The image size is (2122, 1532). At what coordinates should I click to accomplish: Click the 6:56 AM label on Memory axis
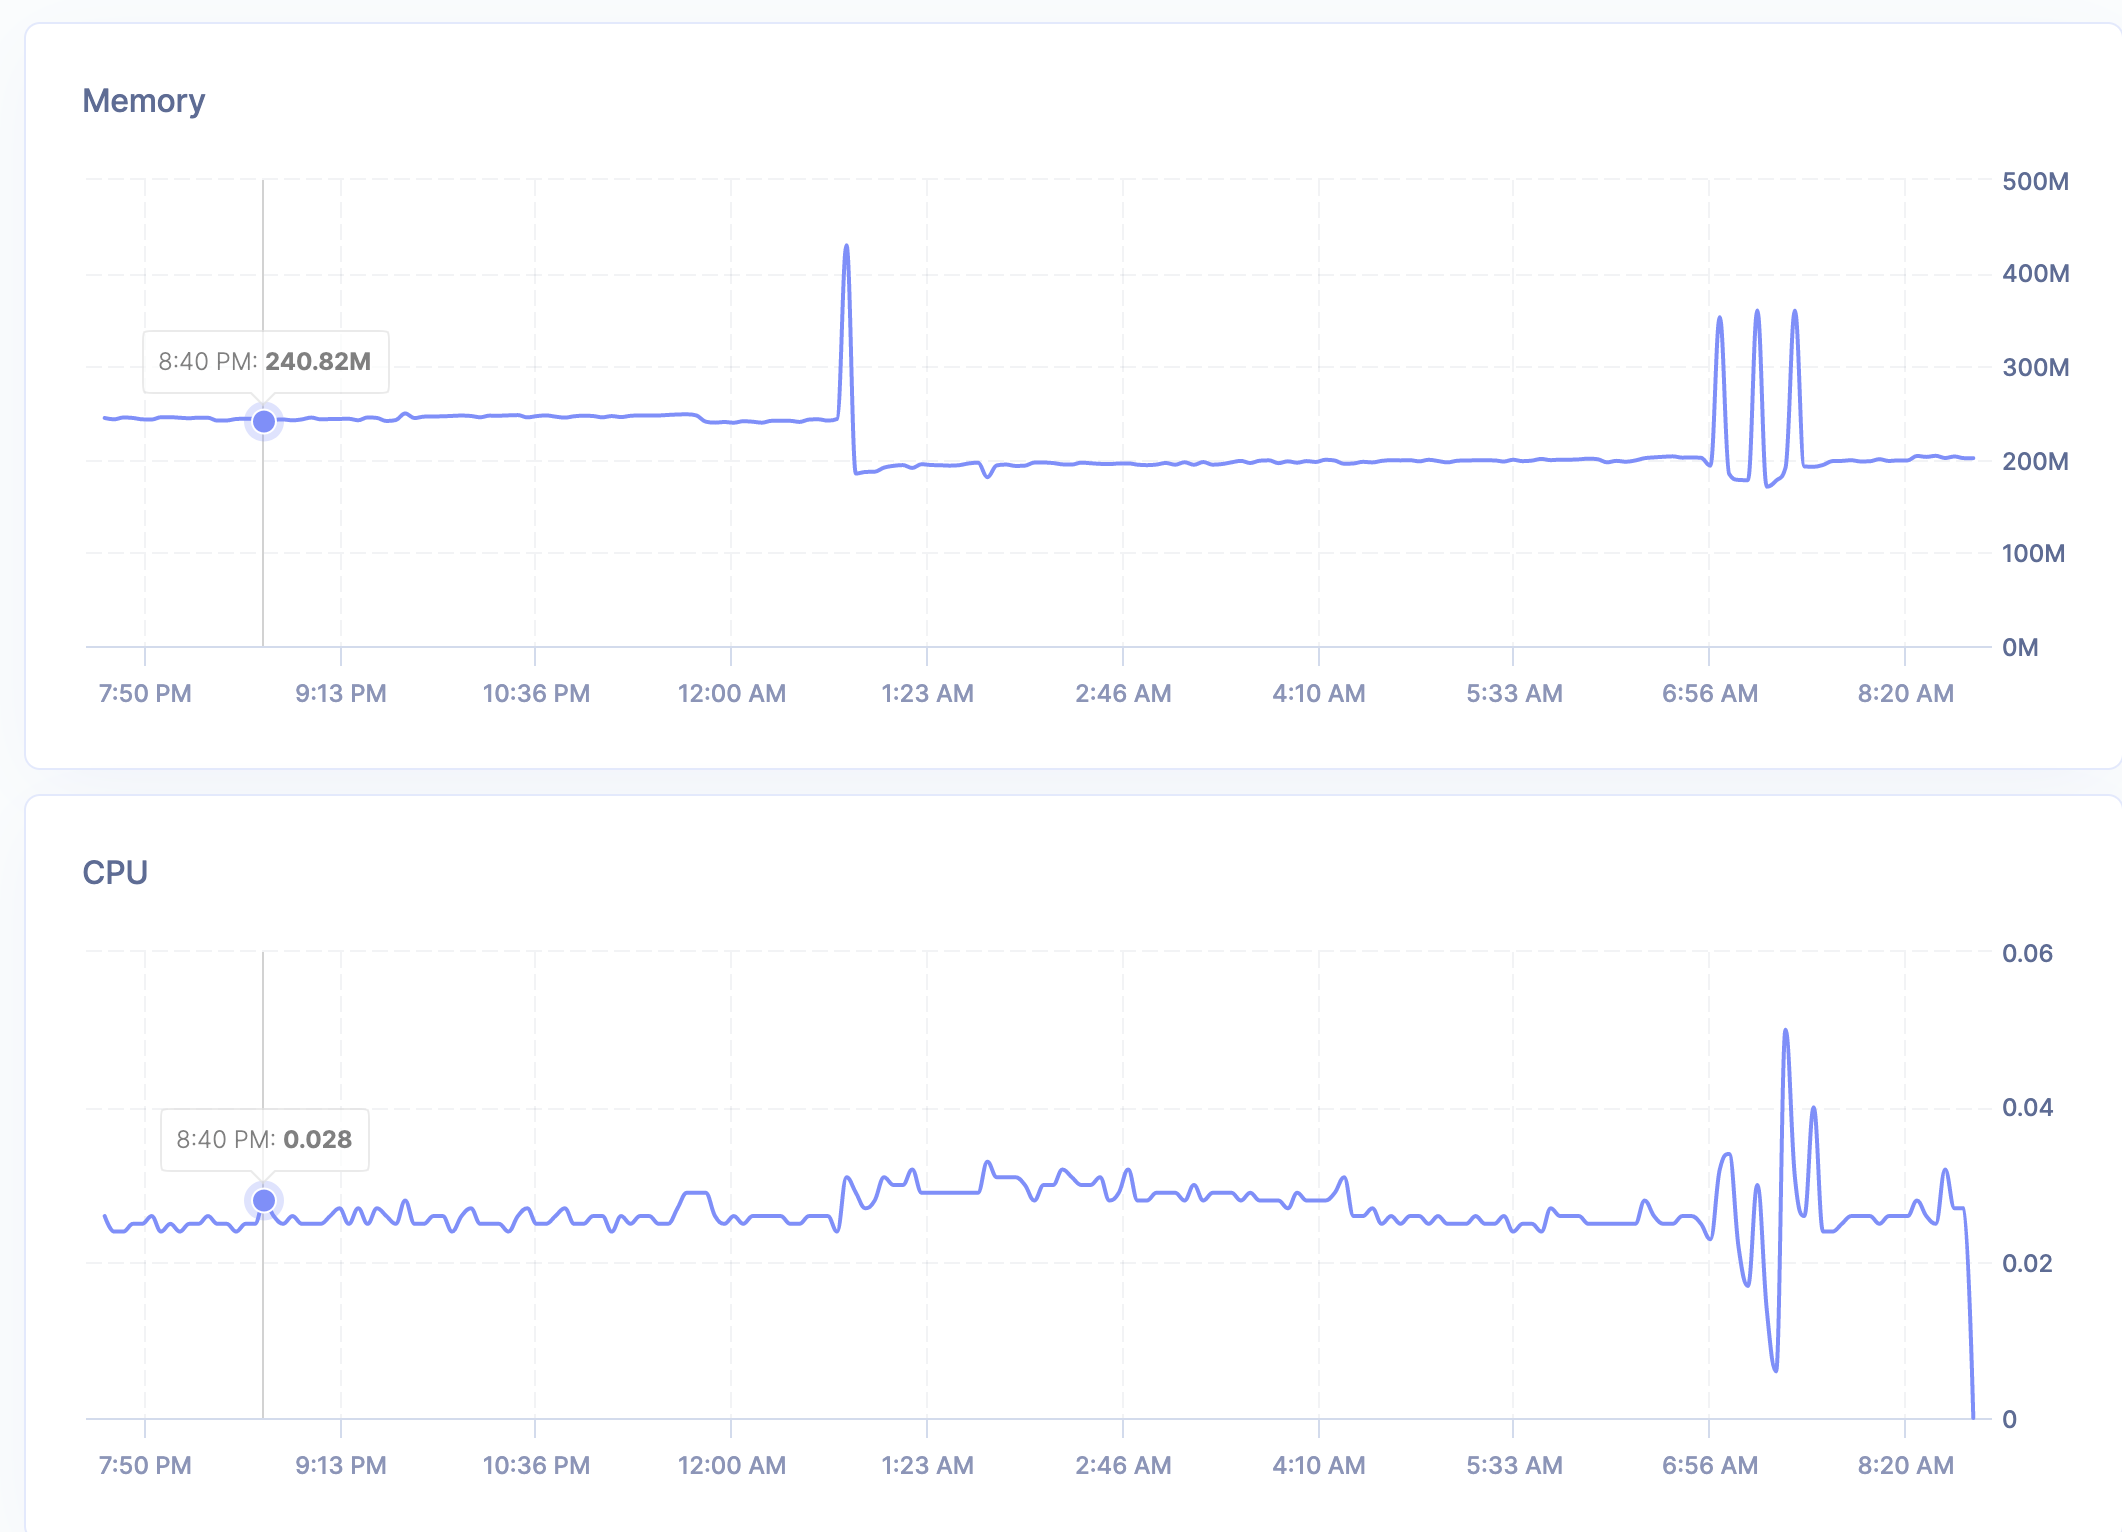1709,693
